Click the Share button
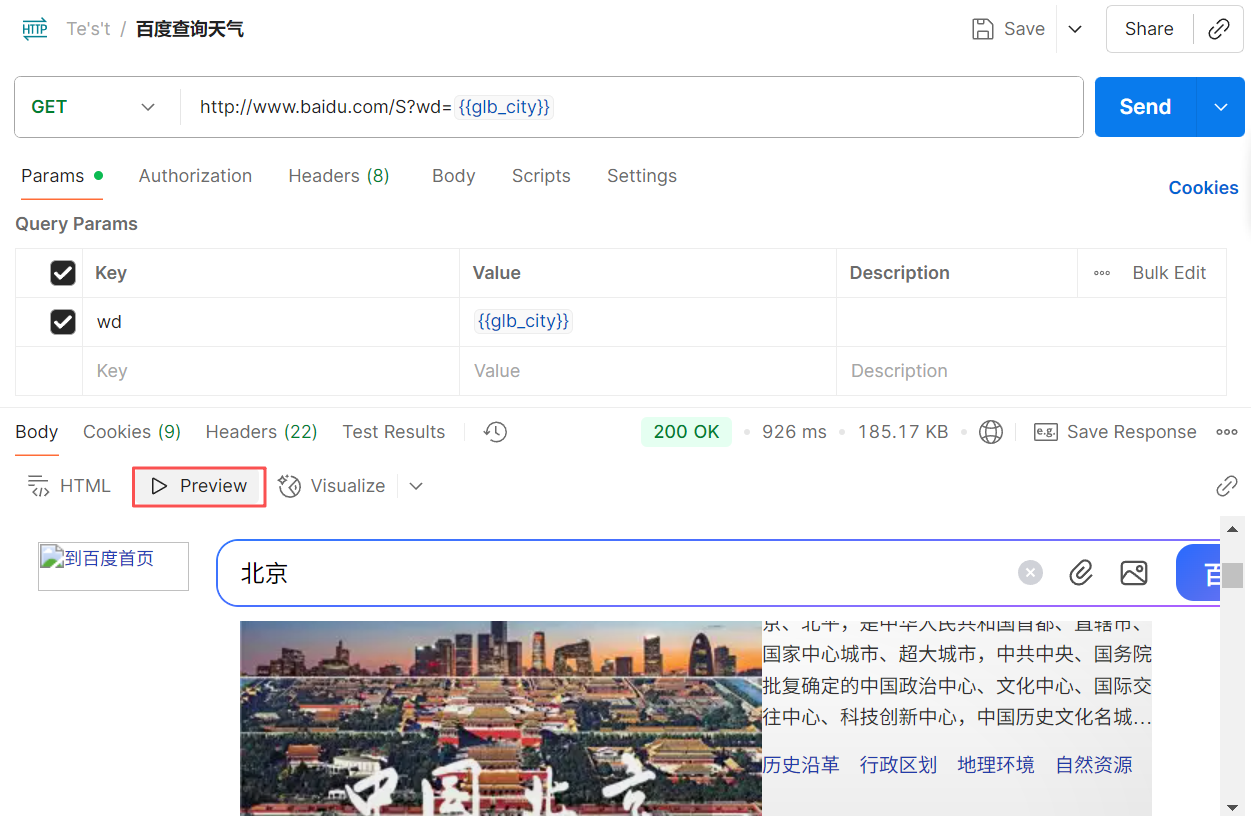 [1149, 29]
